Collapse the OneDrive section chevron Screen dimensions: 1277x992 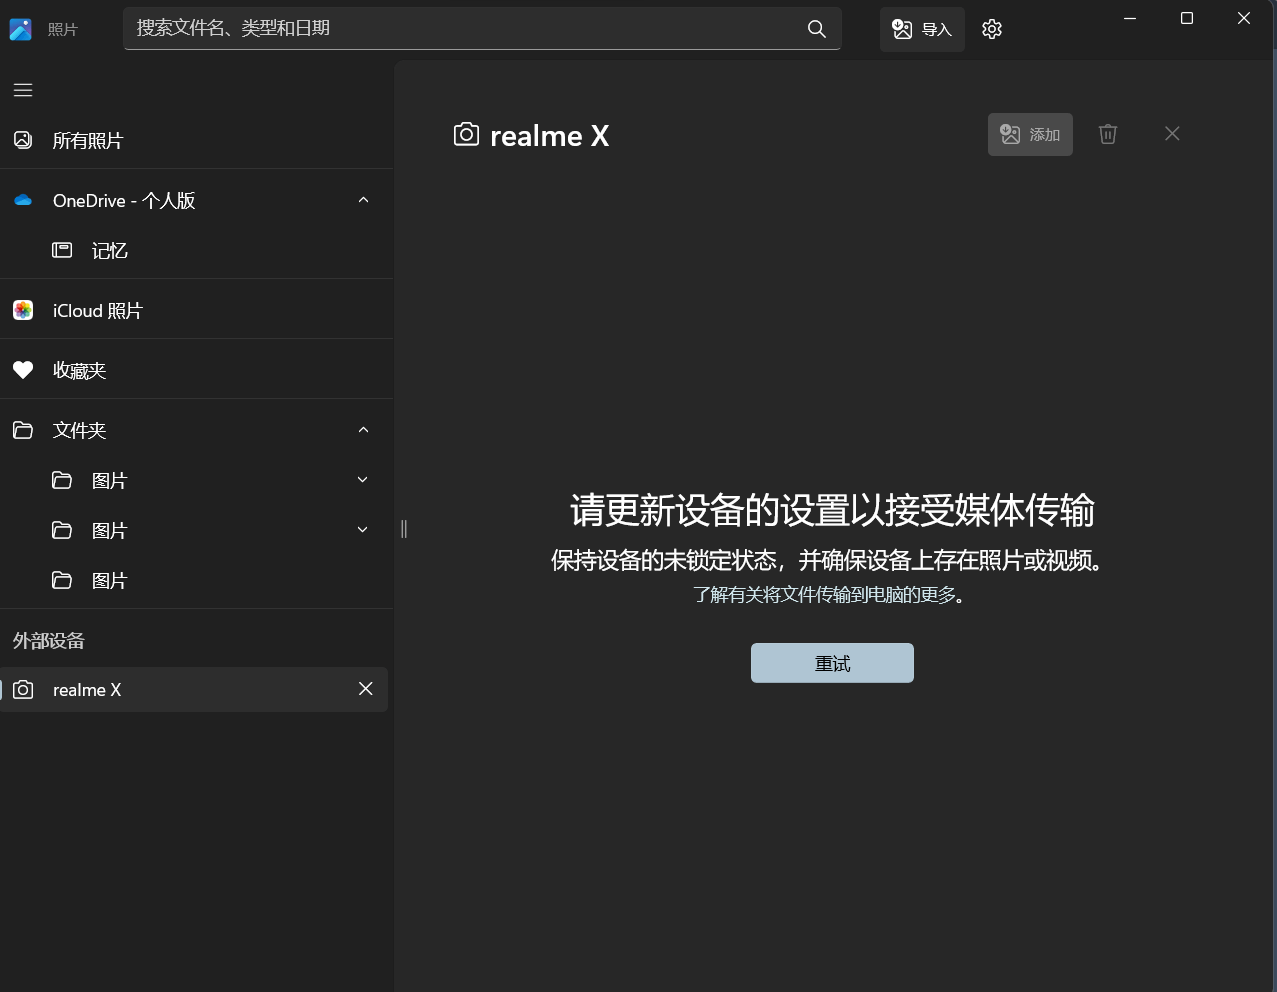[x=363, y=200]
